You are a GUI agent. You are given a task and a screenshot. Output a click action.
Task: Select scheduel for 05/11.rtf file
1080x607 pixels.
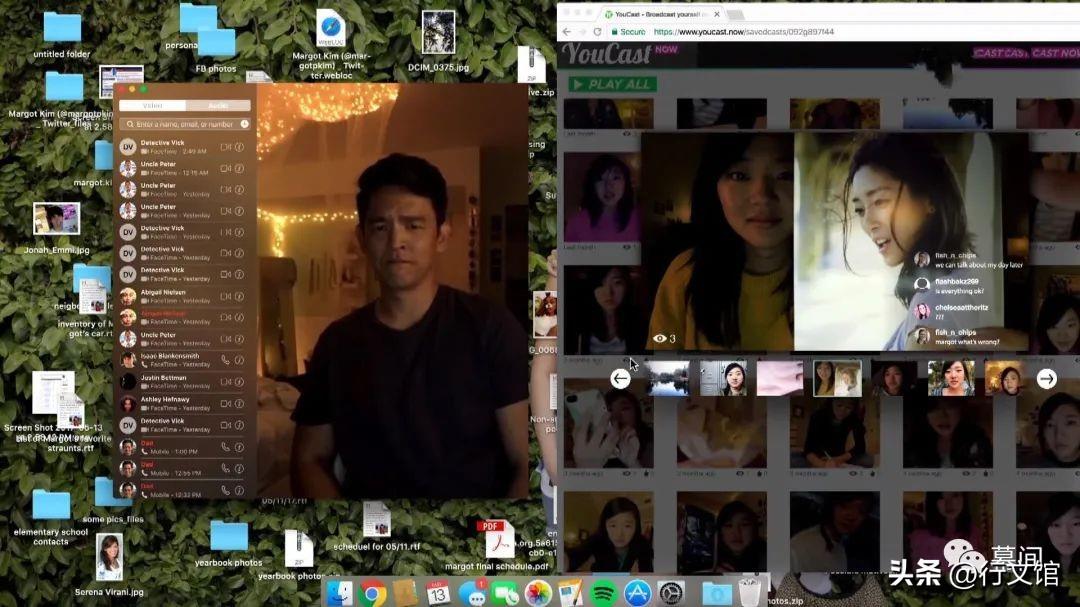coord(377,526)
